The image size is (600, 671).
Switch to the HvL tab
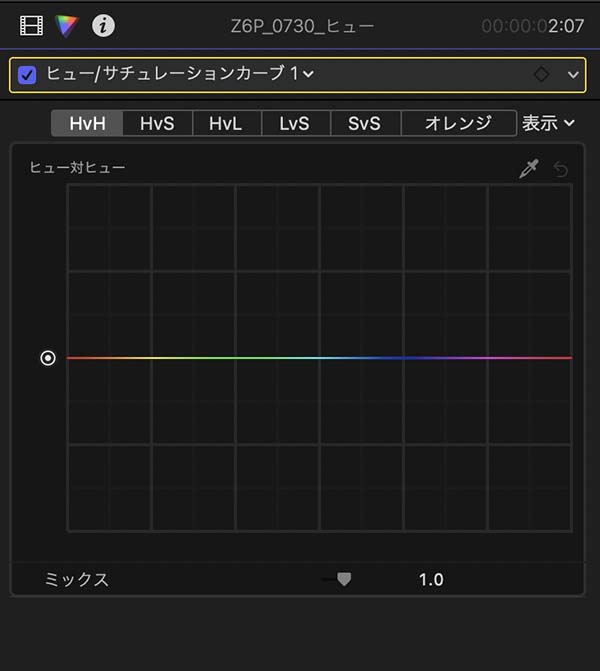pyautogui.click(x=227, y=123)
